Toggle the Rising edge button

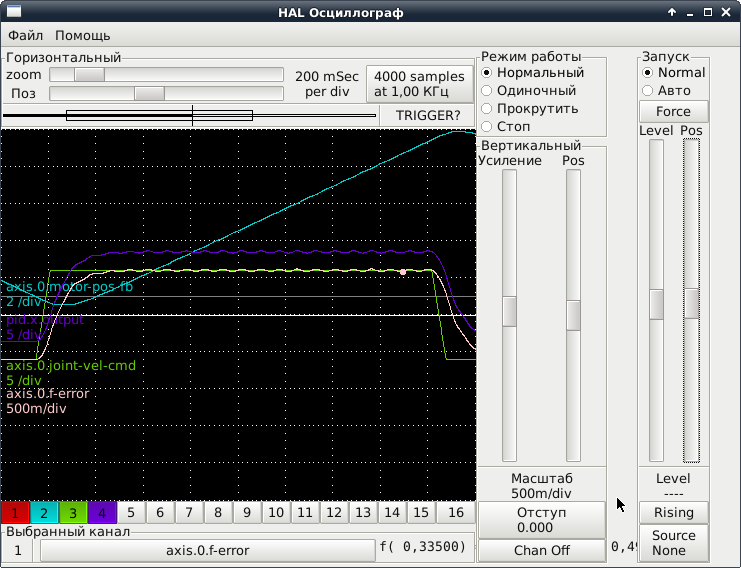tap(673, 513)
